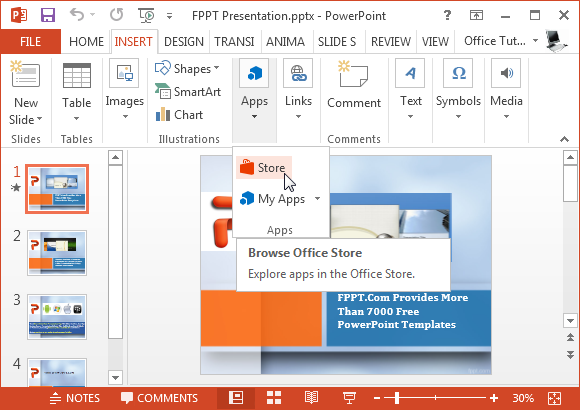Select slide 2 thumbnail
This screenshot has width=580, height=410.
point(57,253)
